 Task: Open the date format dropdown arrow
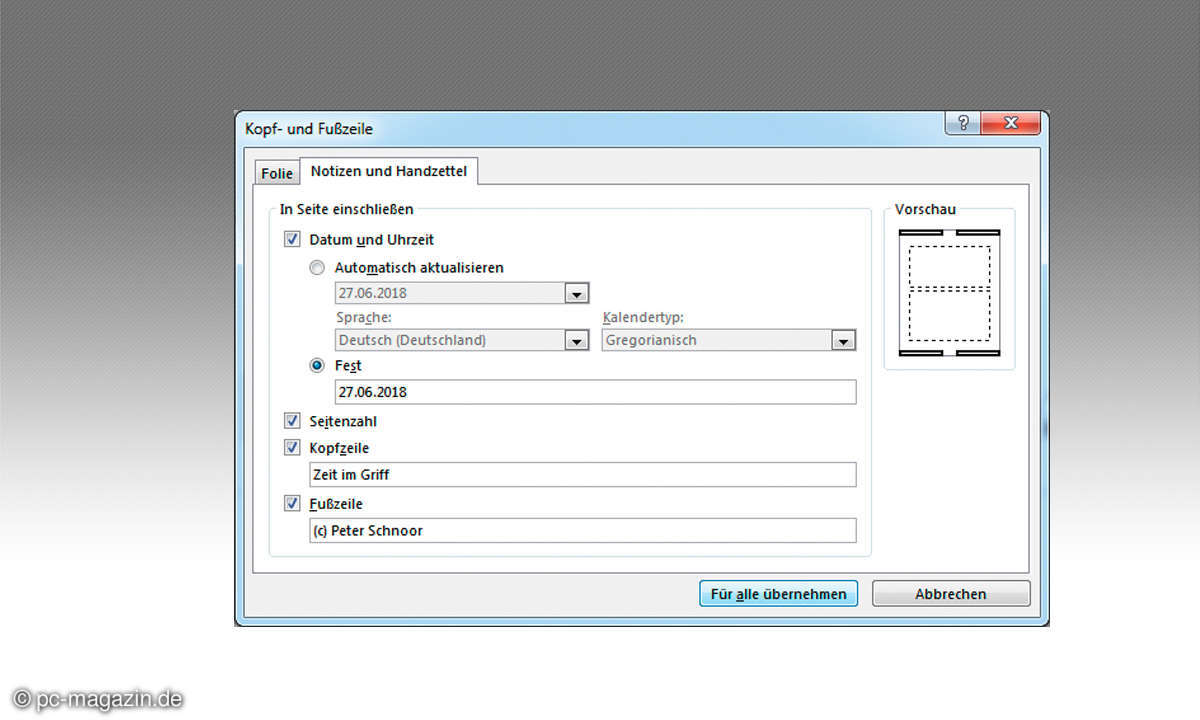coord(576,294)
